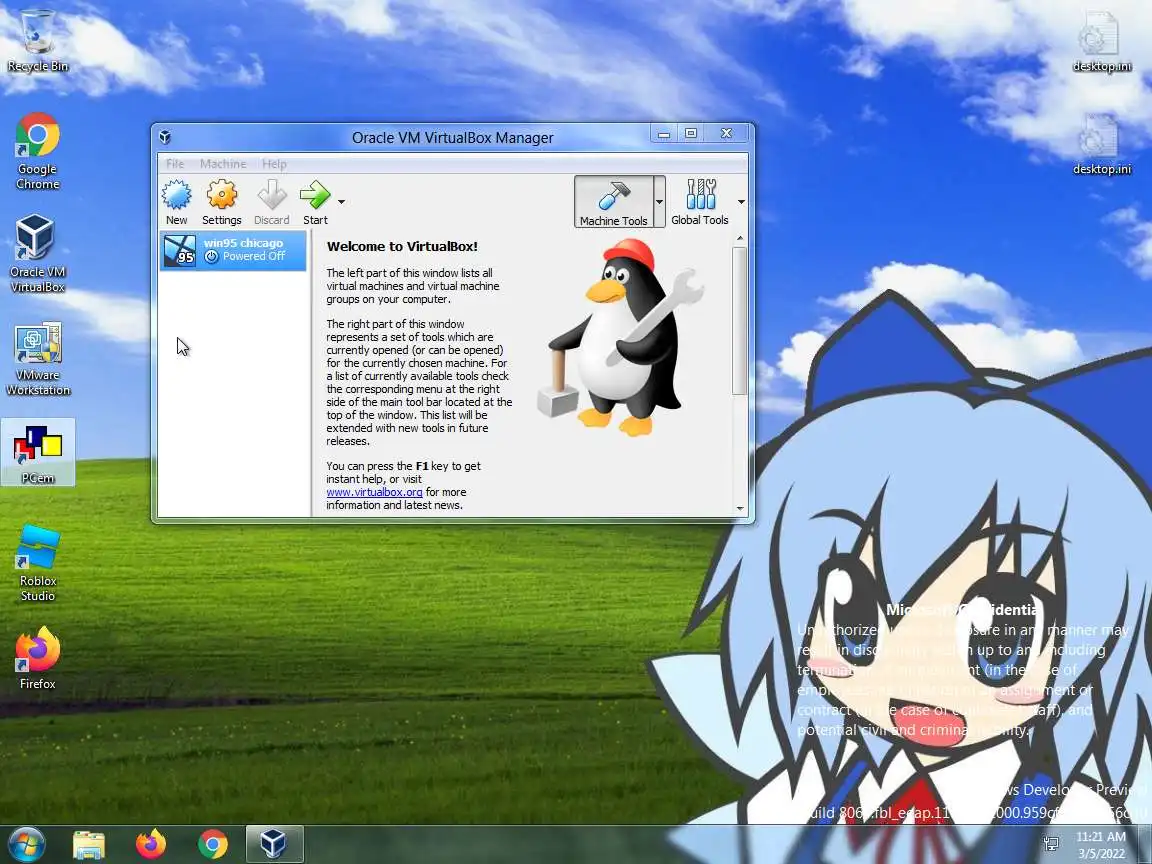The height and width of the screenshot is (864, 1152).
Task: Start the win95 chicago machine
Action: click(x=315, y=202)
